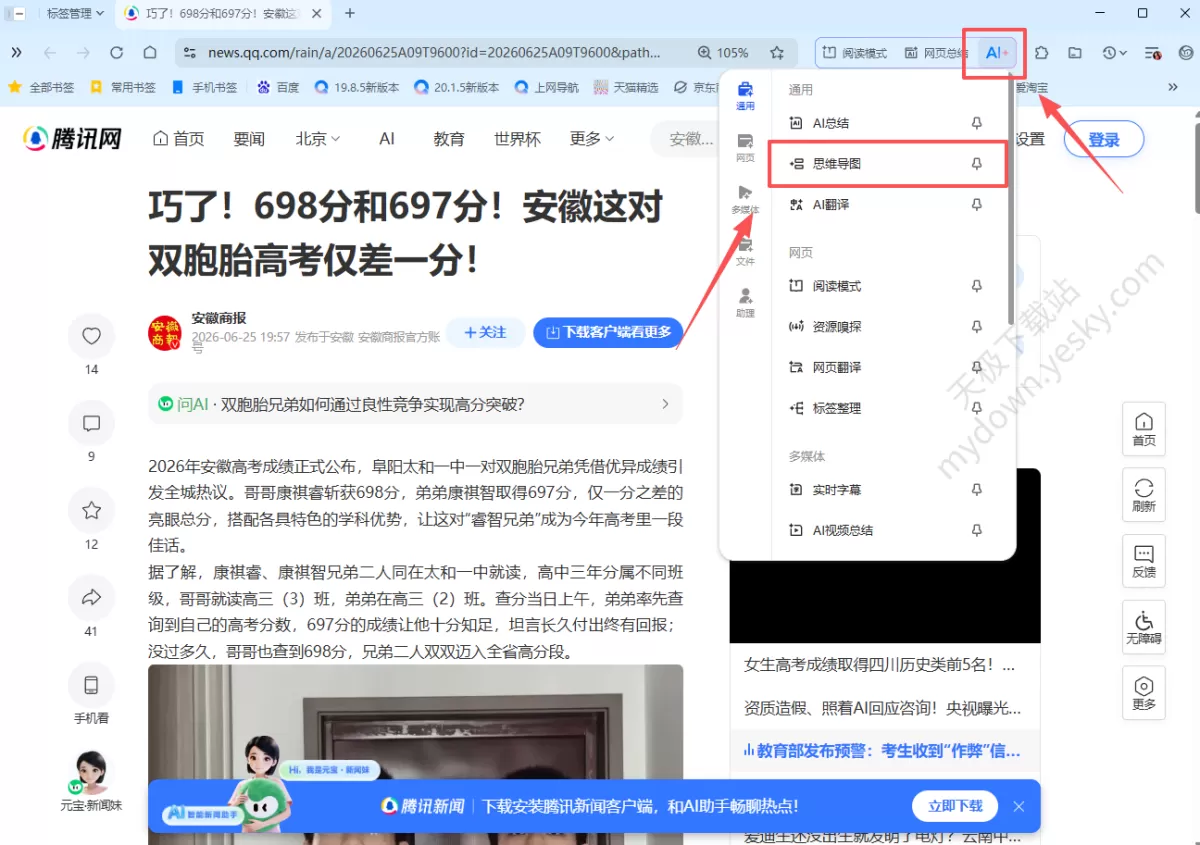The height and width of the screenshot is (845, 1200).
Task: Click the 手机看 phone icon
Action: tap(91, 685)
